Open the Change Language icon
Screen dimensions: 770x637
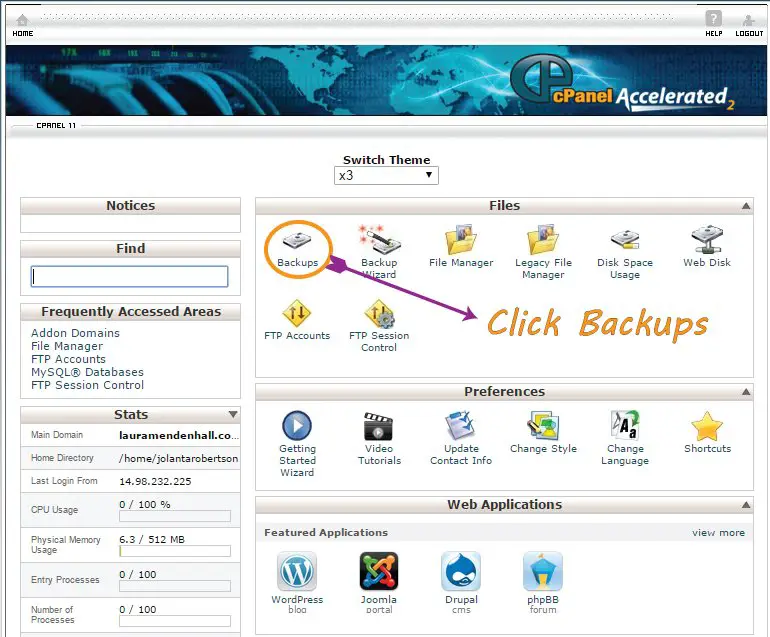(x=625, y=425)
